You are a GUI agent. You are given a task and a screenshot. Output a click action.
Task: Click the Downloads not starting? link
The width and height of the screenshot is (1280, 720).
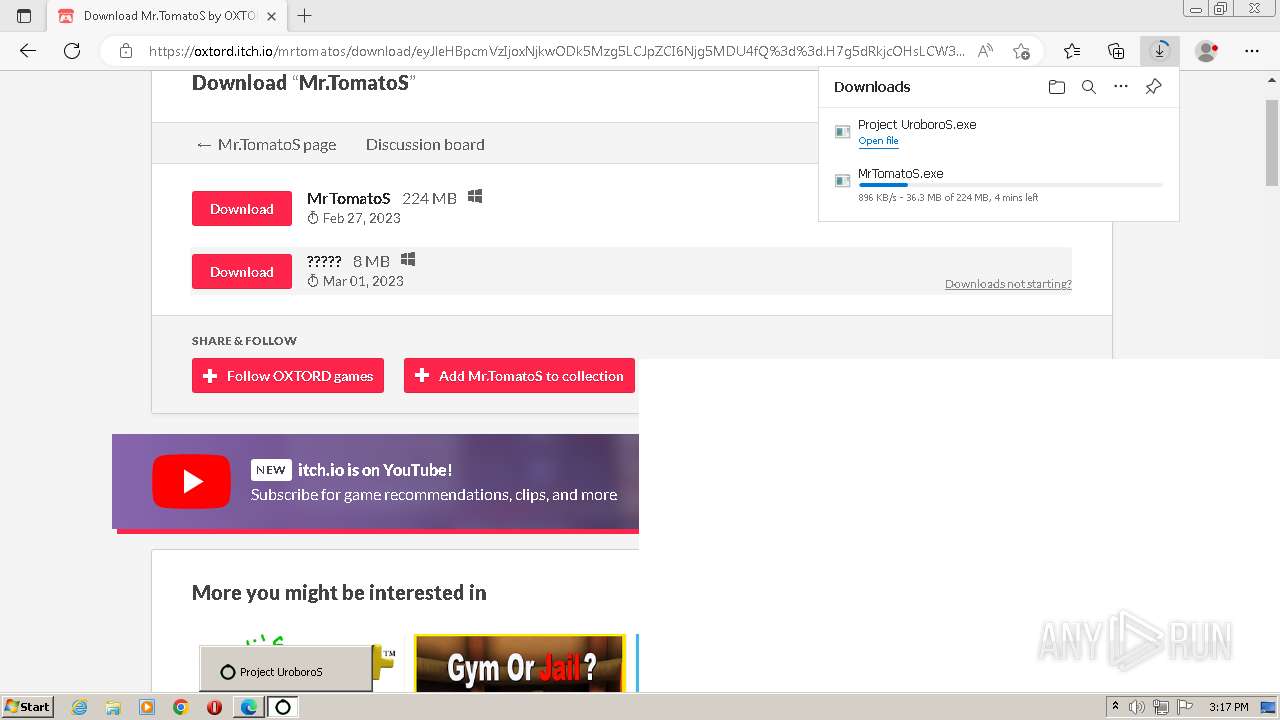pos(1008,284)
